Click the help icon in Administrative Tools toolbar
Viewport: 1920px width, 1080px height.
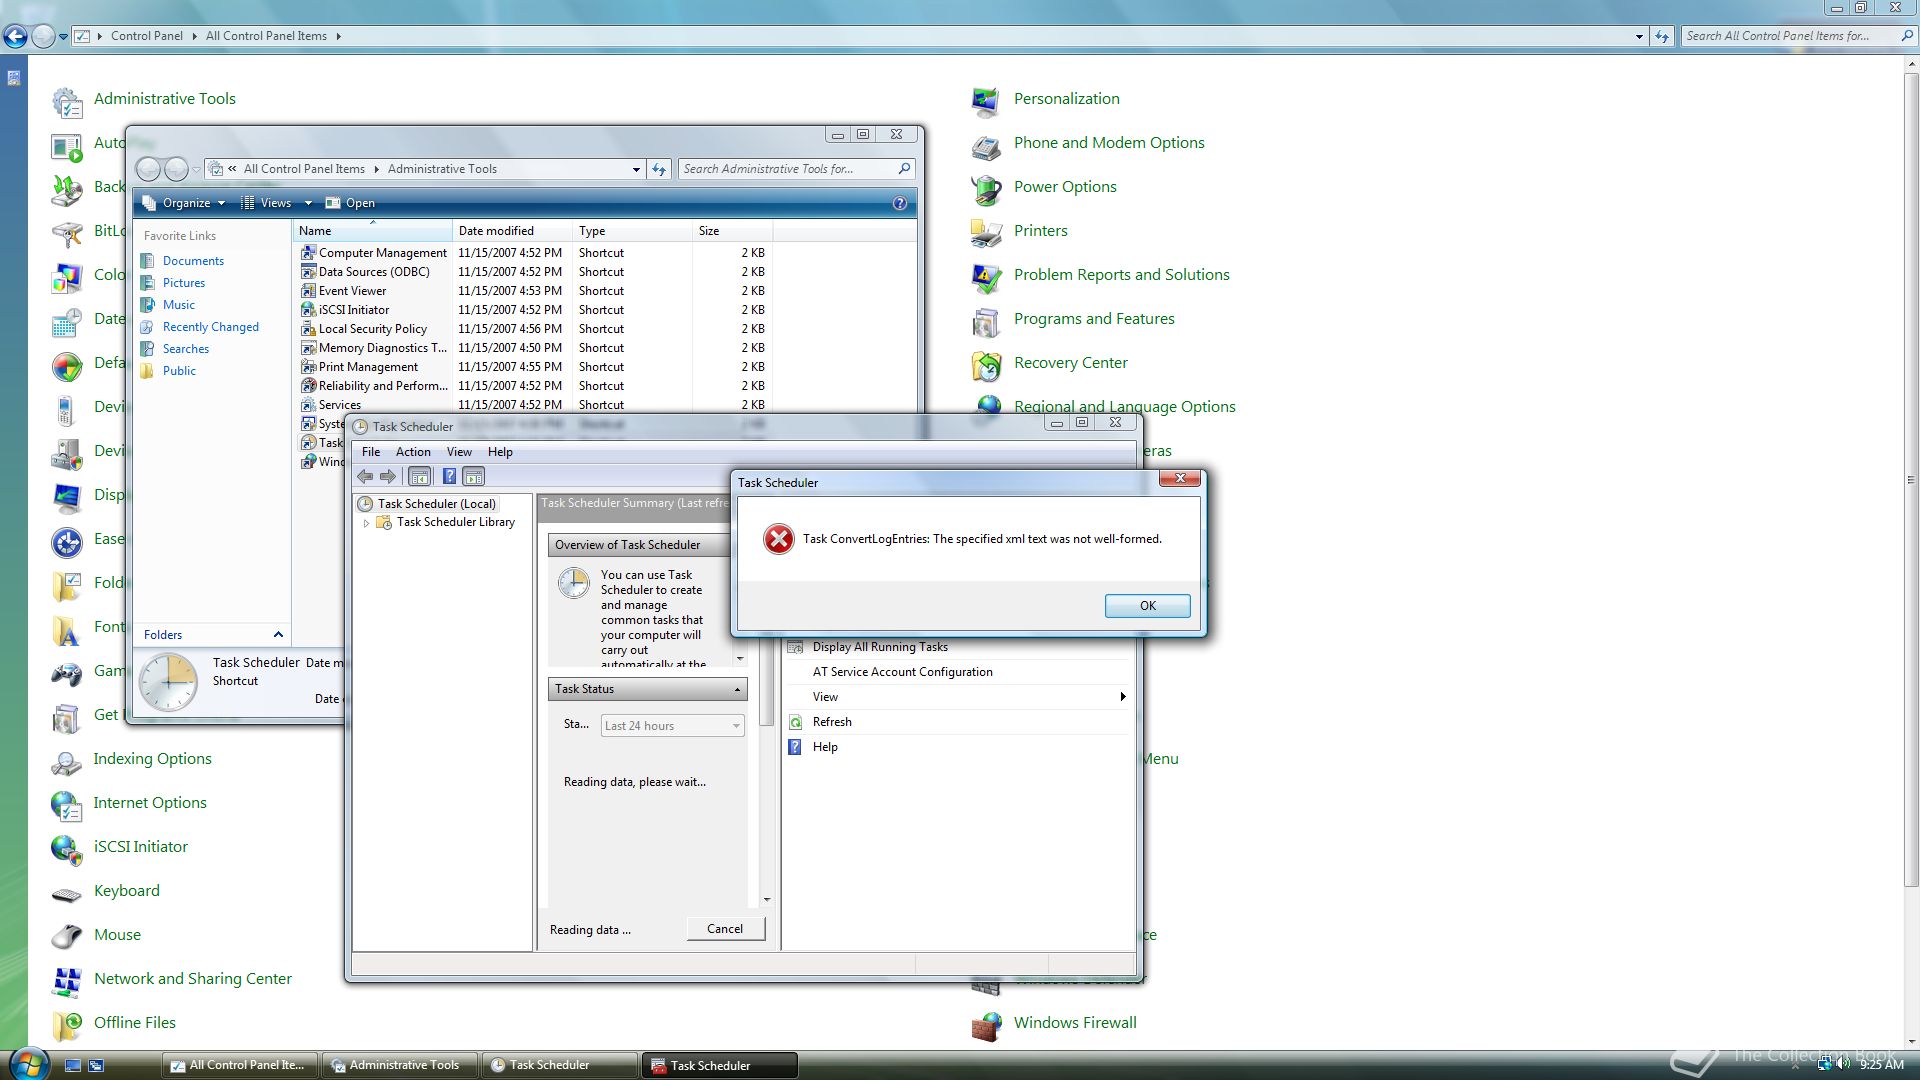pyautogui.click(x=899, y=203)
